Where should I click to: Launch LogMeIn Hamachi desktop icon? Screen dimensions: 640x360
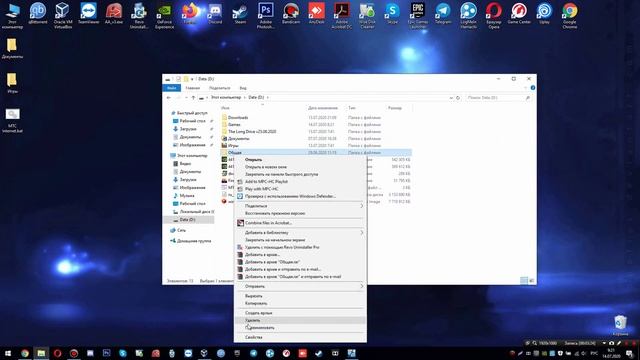click(468, 16)
